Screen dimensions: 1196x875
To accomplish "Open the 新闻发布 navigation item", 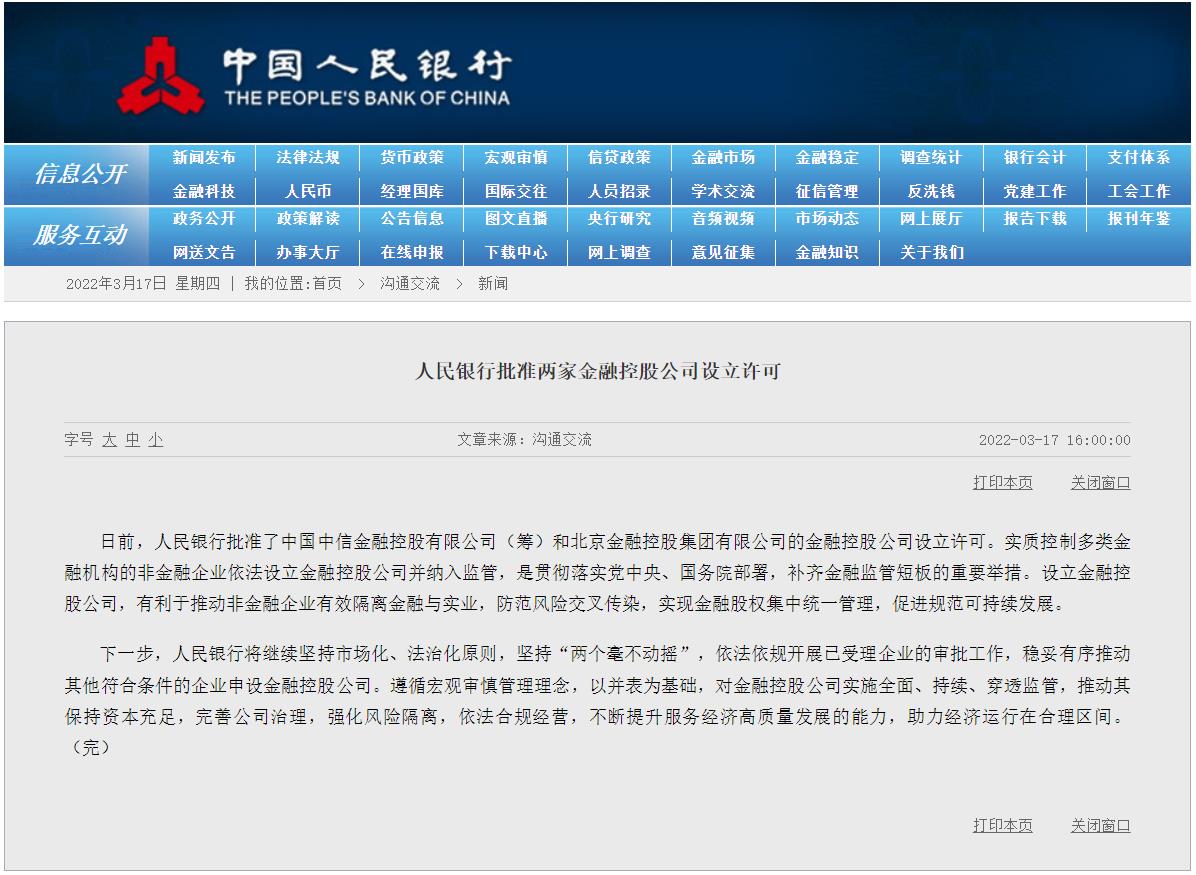I will pyautogui.click(x=205, y=156).
